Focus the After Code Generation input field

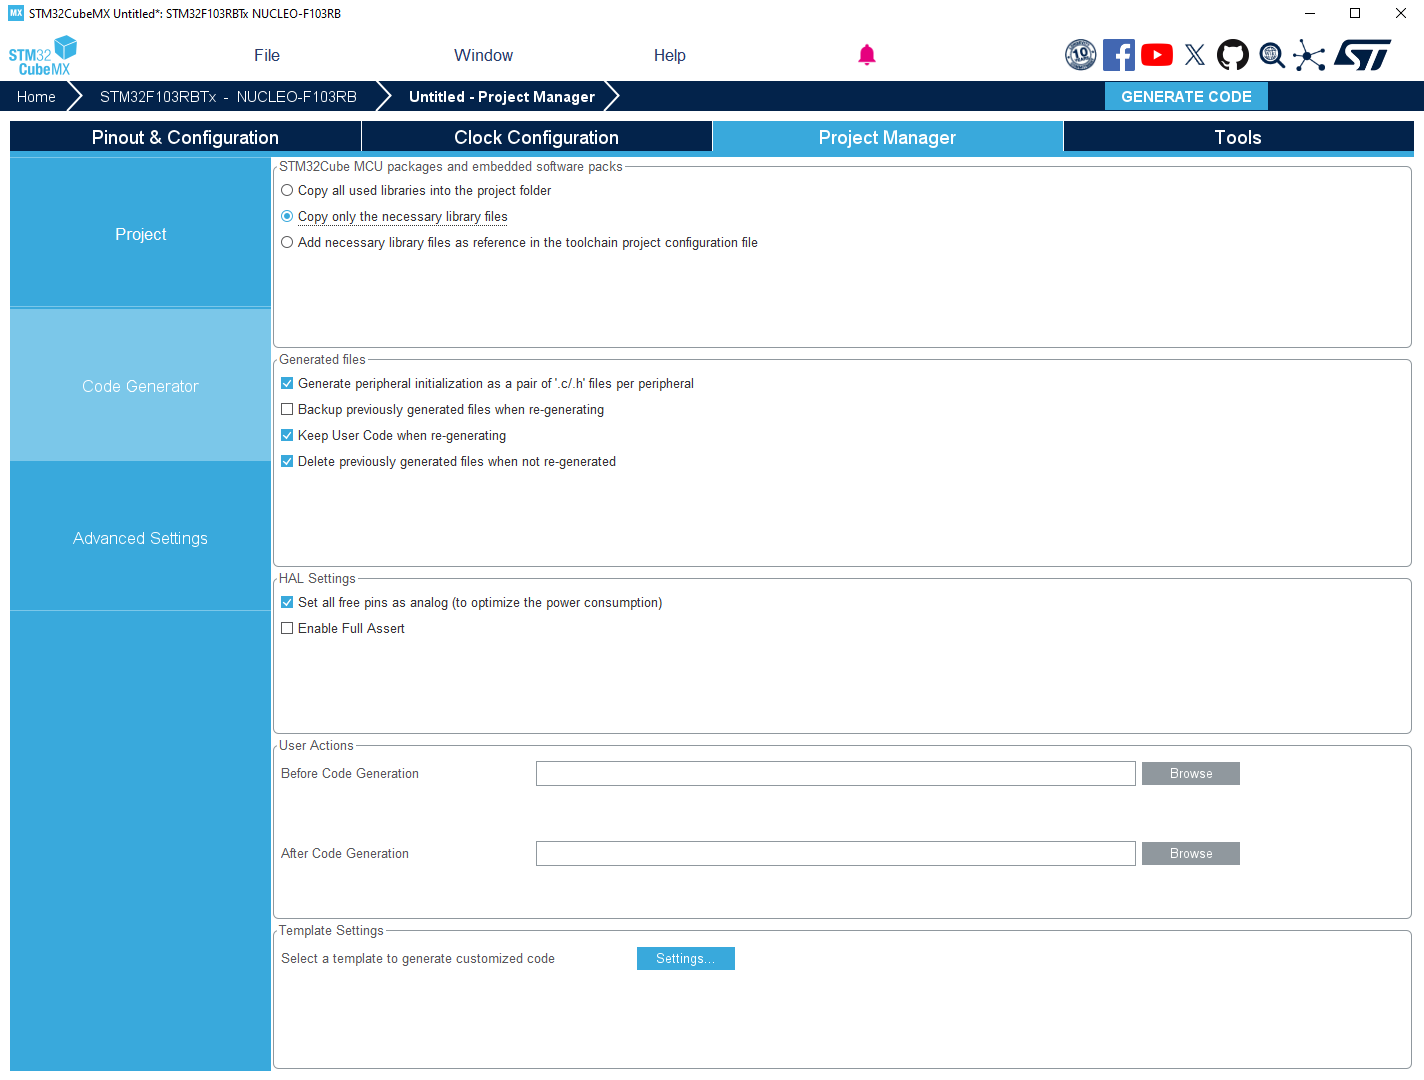coord(836,853)
